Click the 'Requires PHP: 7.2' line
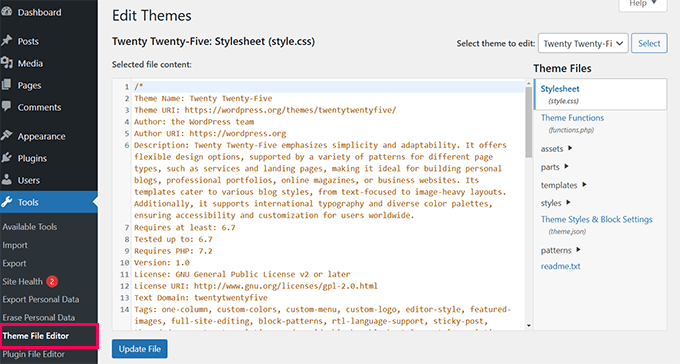680x364 pixels. pos(173,251)
